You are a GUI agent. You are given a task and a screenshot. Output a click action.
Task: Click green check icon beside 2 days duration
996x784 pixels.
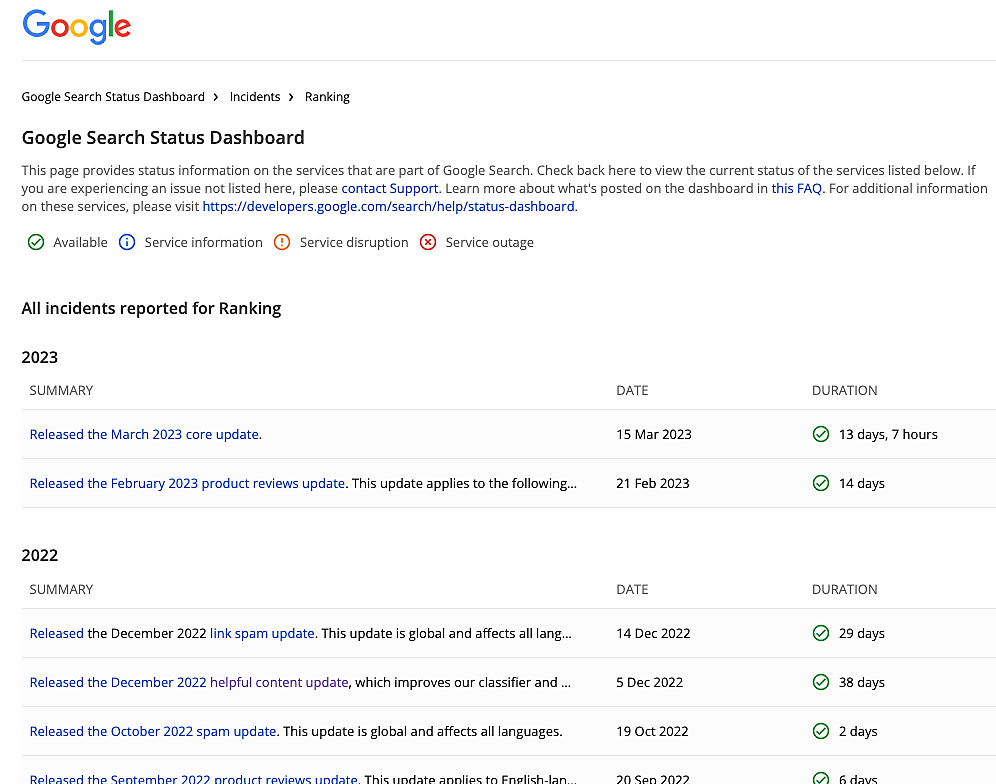(x=821, y=731)
